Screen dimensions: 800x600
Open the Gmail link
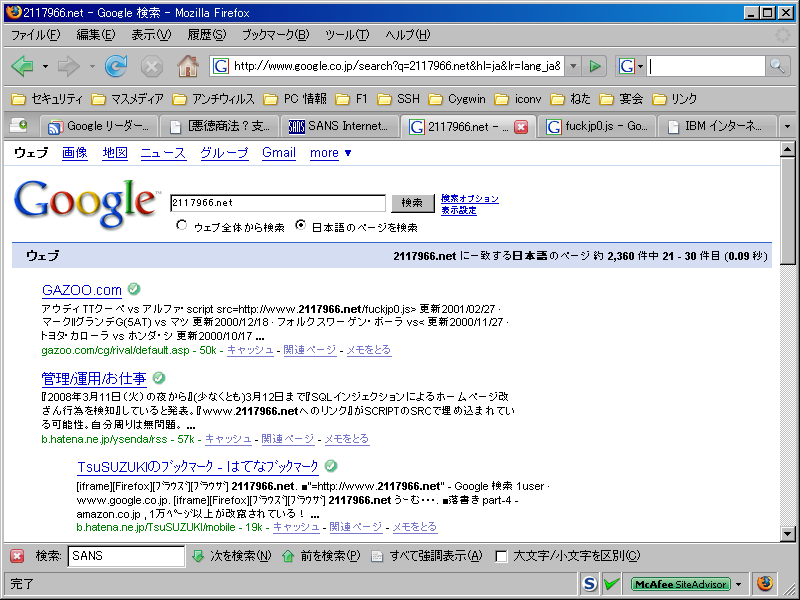point(279,153)
